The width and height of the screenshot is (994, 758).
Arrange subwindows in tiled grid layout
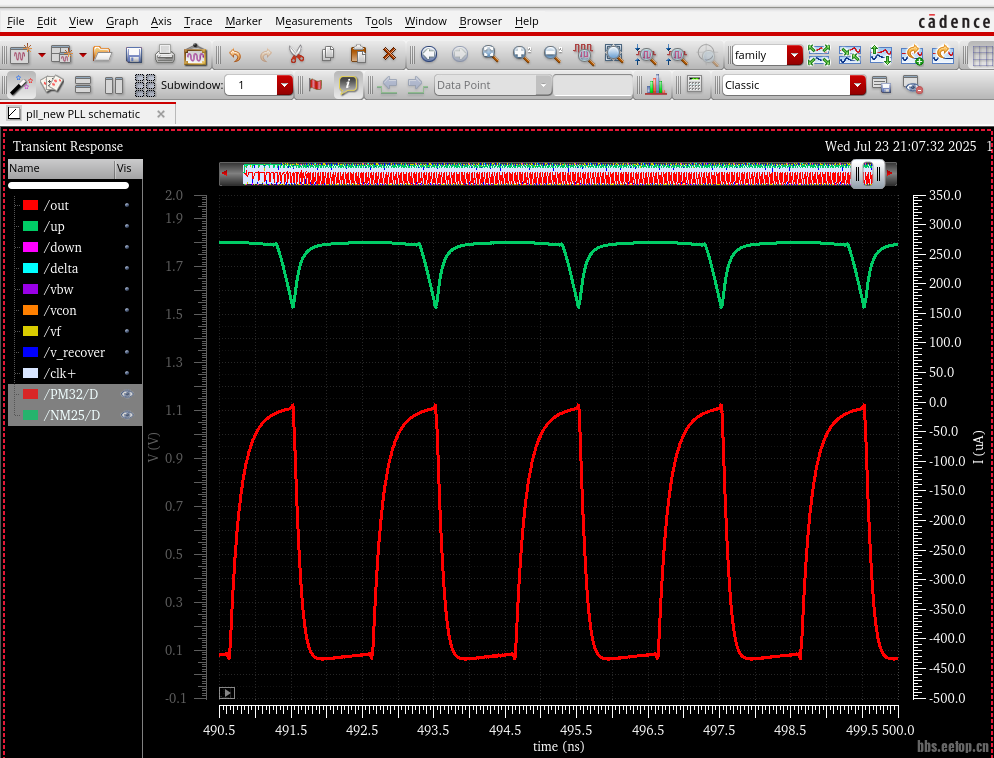pyautogui.click(x=145, y=85)
